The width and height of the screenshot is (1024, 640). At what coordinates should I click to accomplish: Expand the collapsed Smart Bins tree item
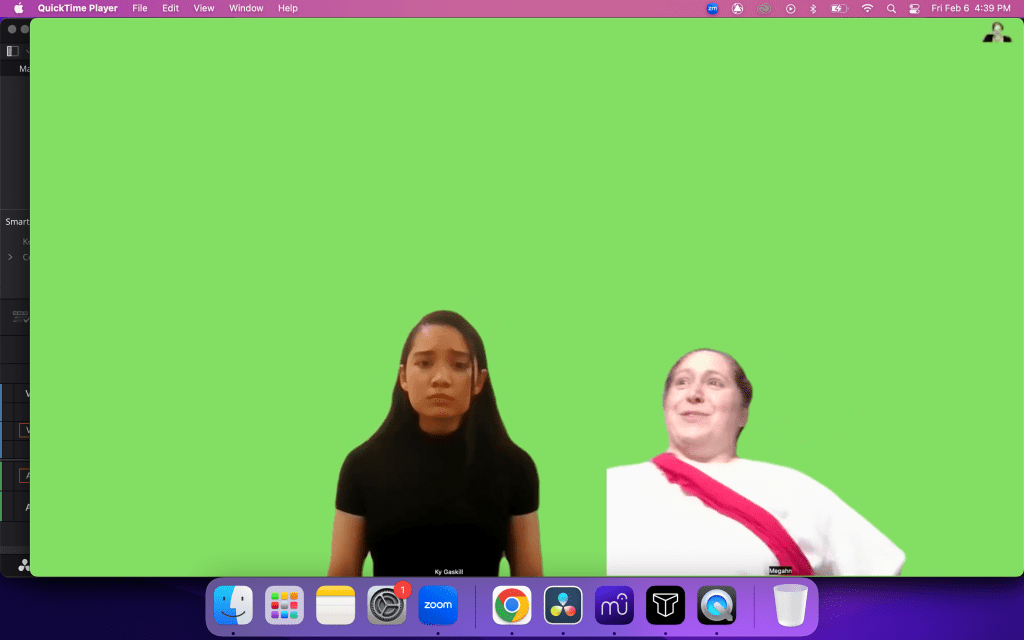[x=11, y=257]
